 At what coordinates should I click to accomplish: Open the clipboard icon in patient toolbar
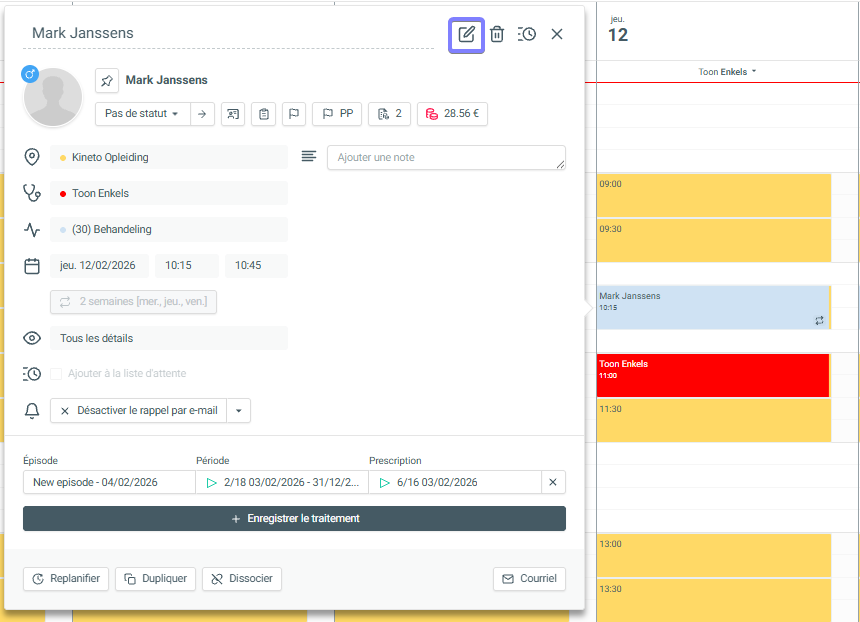(263, 114)
